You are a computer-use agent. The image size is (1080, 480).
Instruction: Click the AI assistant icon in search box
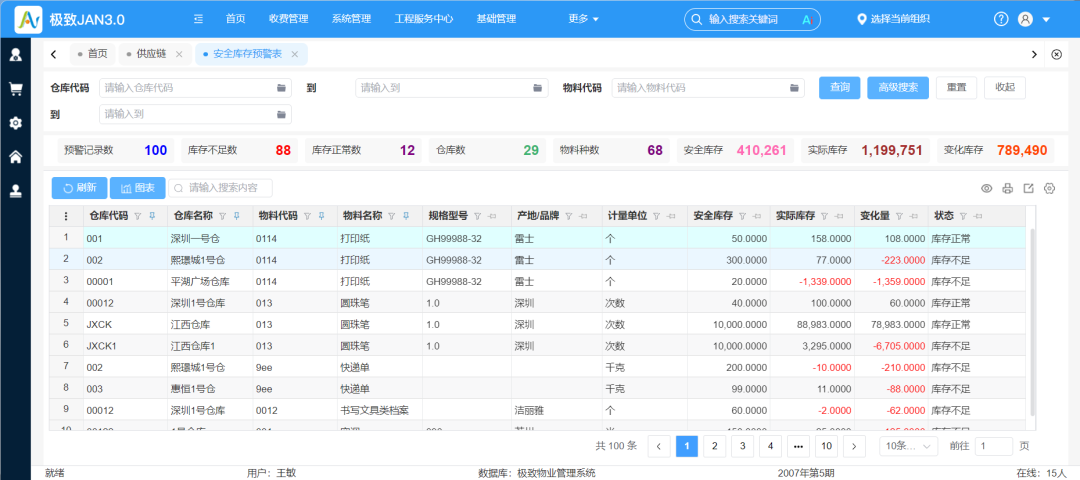tap(807, 19)
